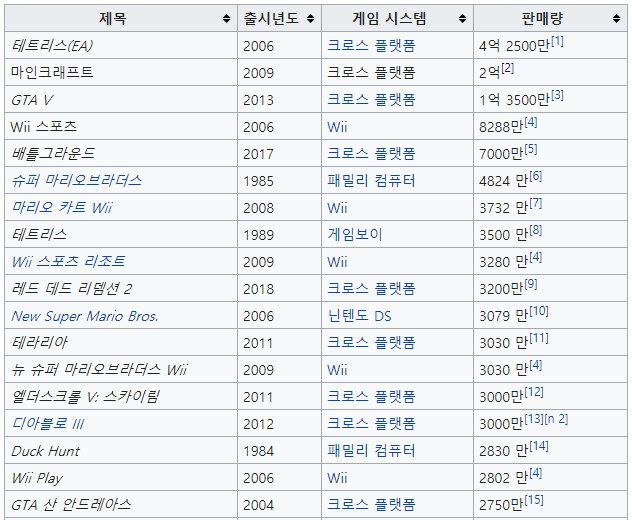Click year 2004 in GTA 산 안드레아스 row

coord(258,505)
